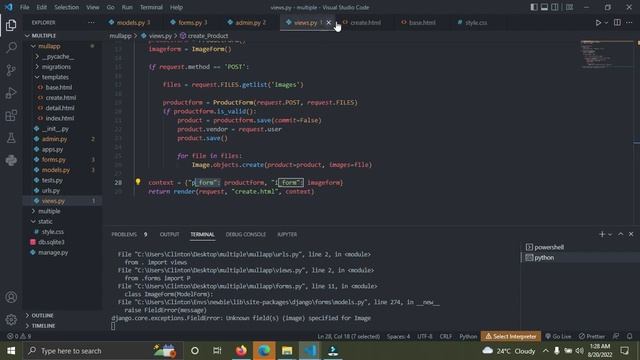Open Customize Layout icon
Image resolution: width=640 pixels, height=360 pixels.
click(x=569, y=7)
